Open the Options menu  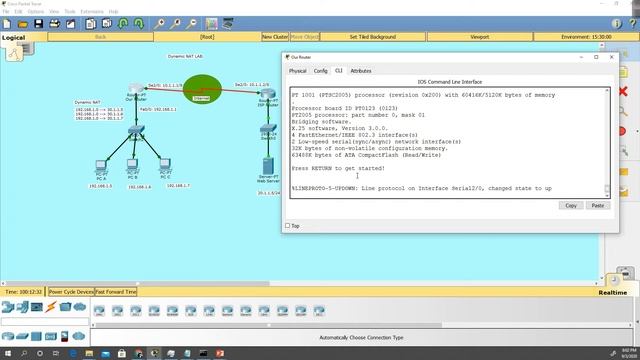(x=36, y=11)
